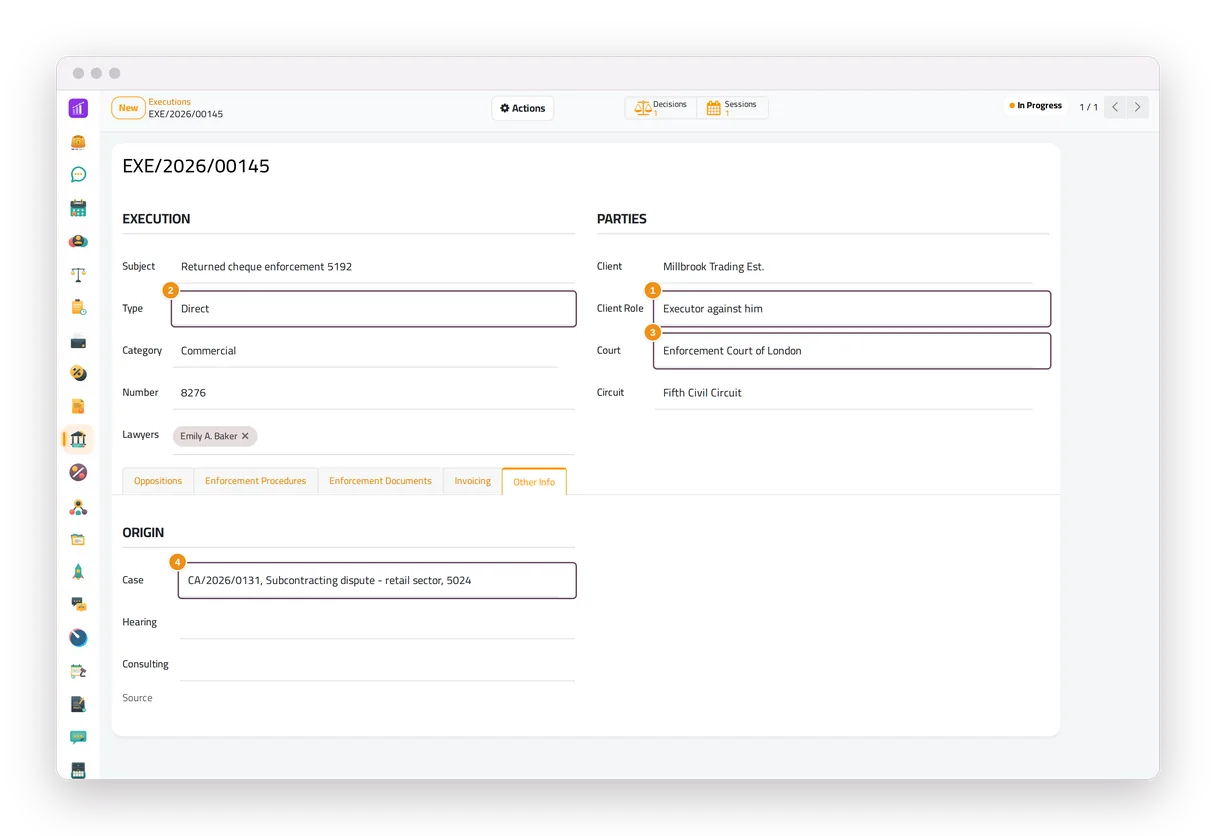The width and height of the screenshot is (1216, 836).
Task: Select the highlighted courthouse sidebar icon
Action: [x=78, y=439]
